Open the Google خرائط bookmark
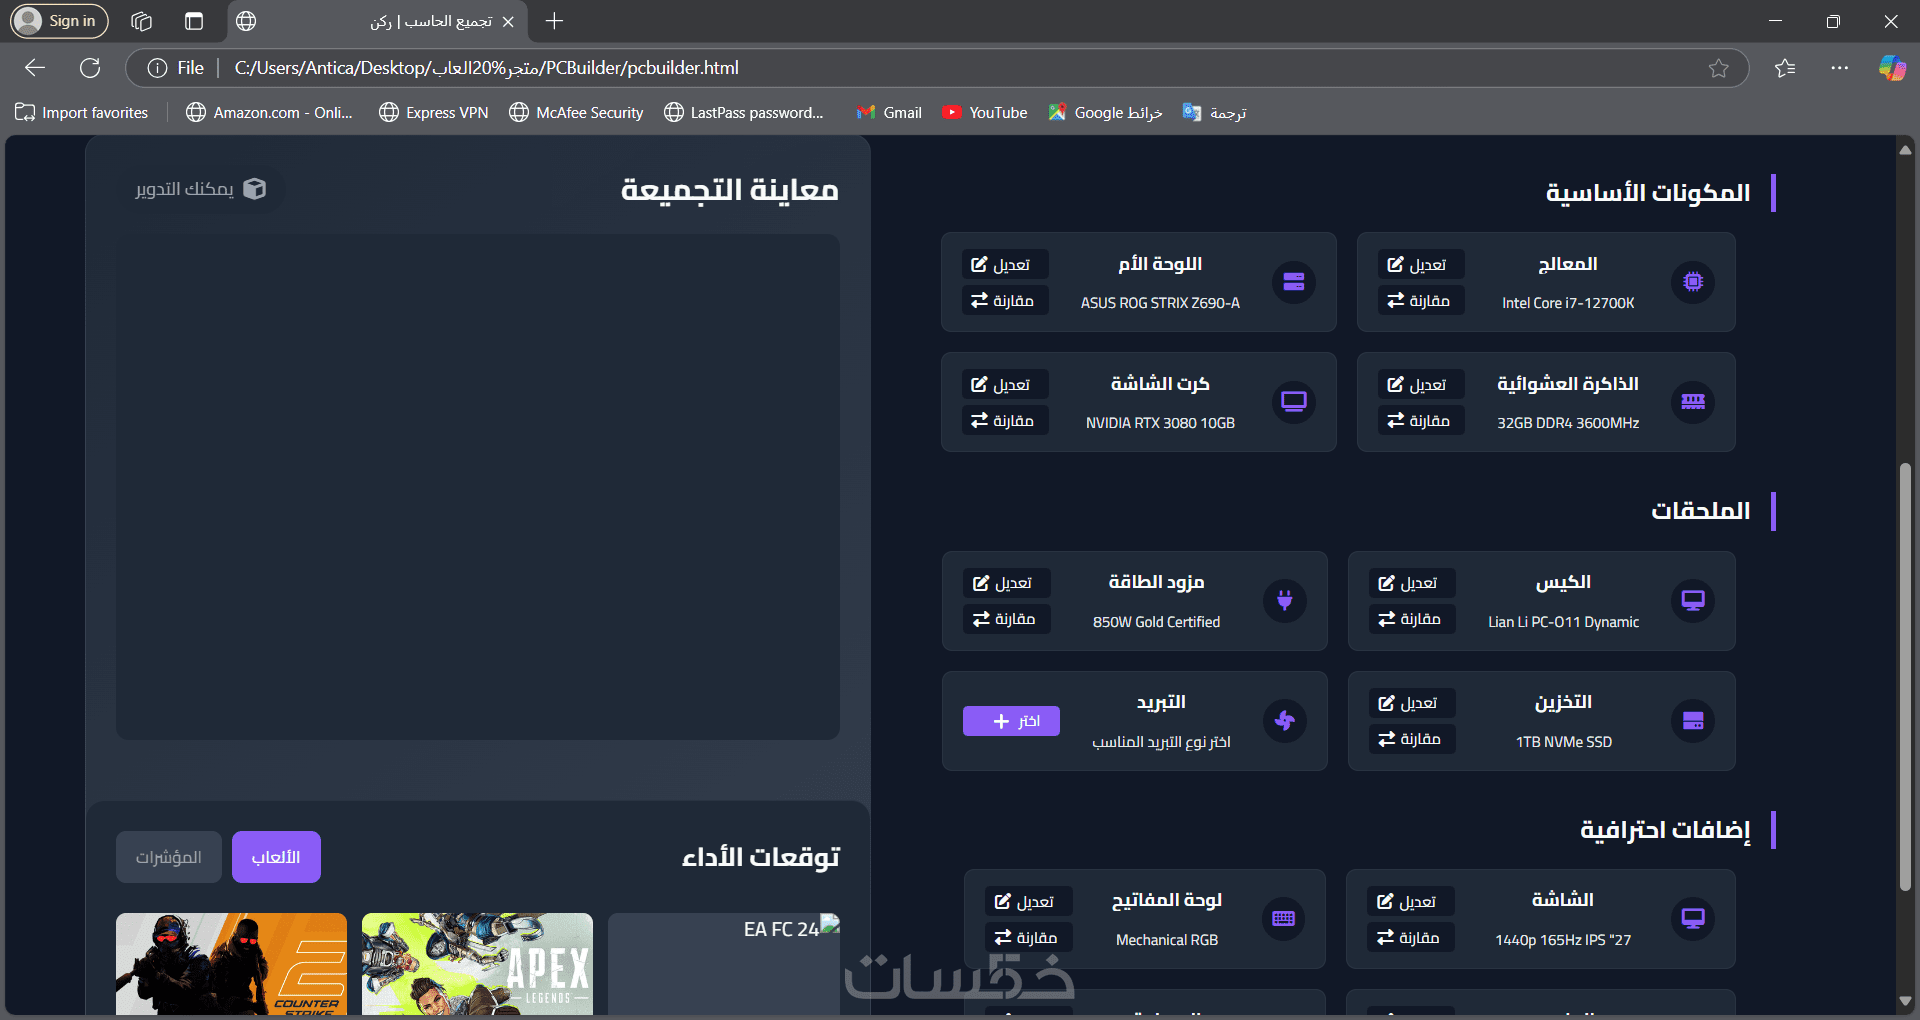 pyautogui.click(x=1105, y=113)
